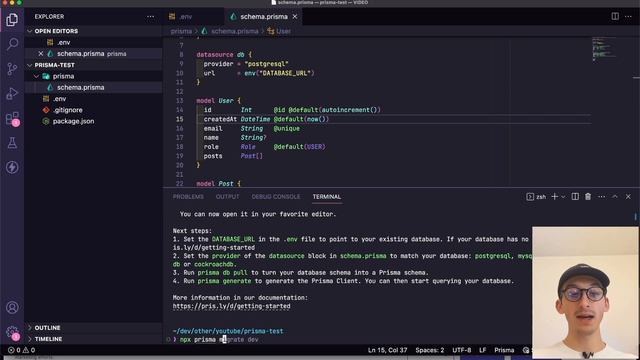Open the Testing flask view
This screenshot has width=640, height=360.
pos(12,143)
